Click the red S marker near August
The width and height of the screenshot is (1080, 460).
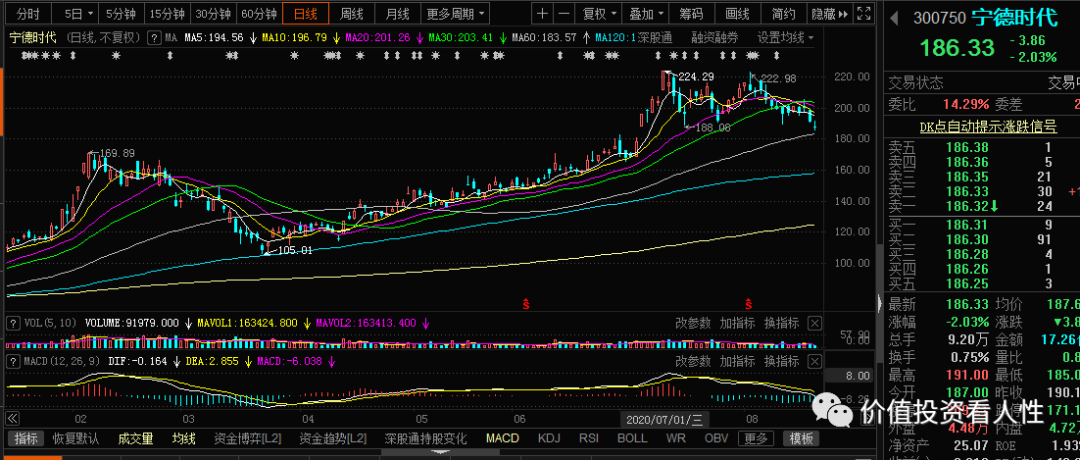click(748, 303)
